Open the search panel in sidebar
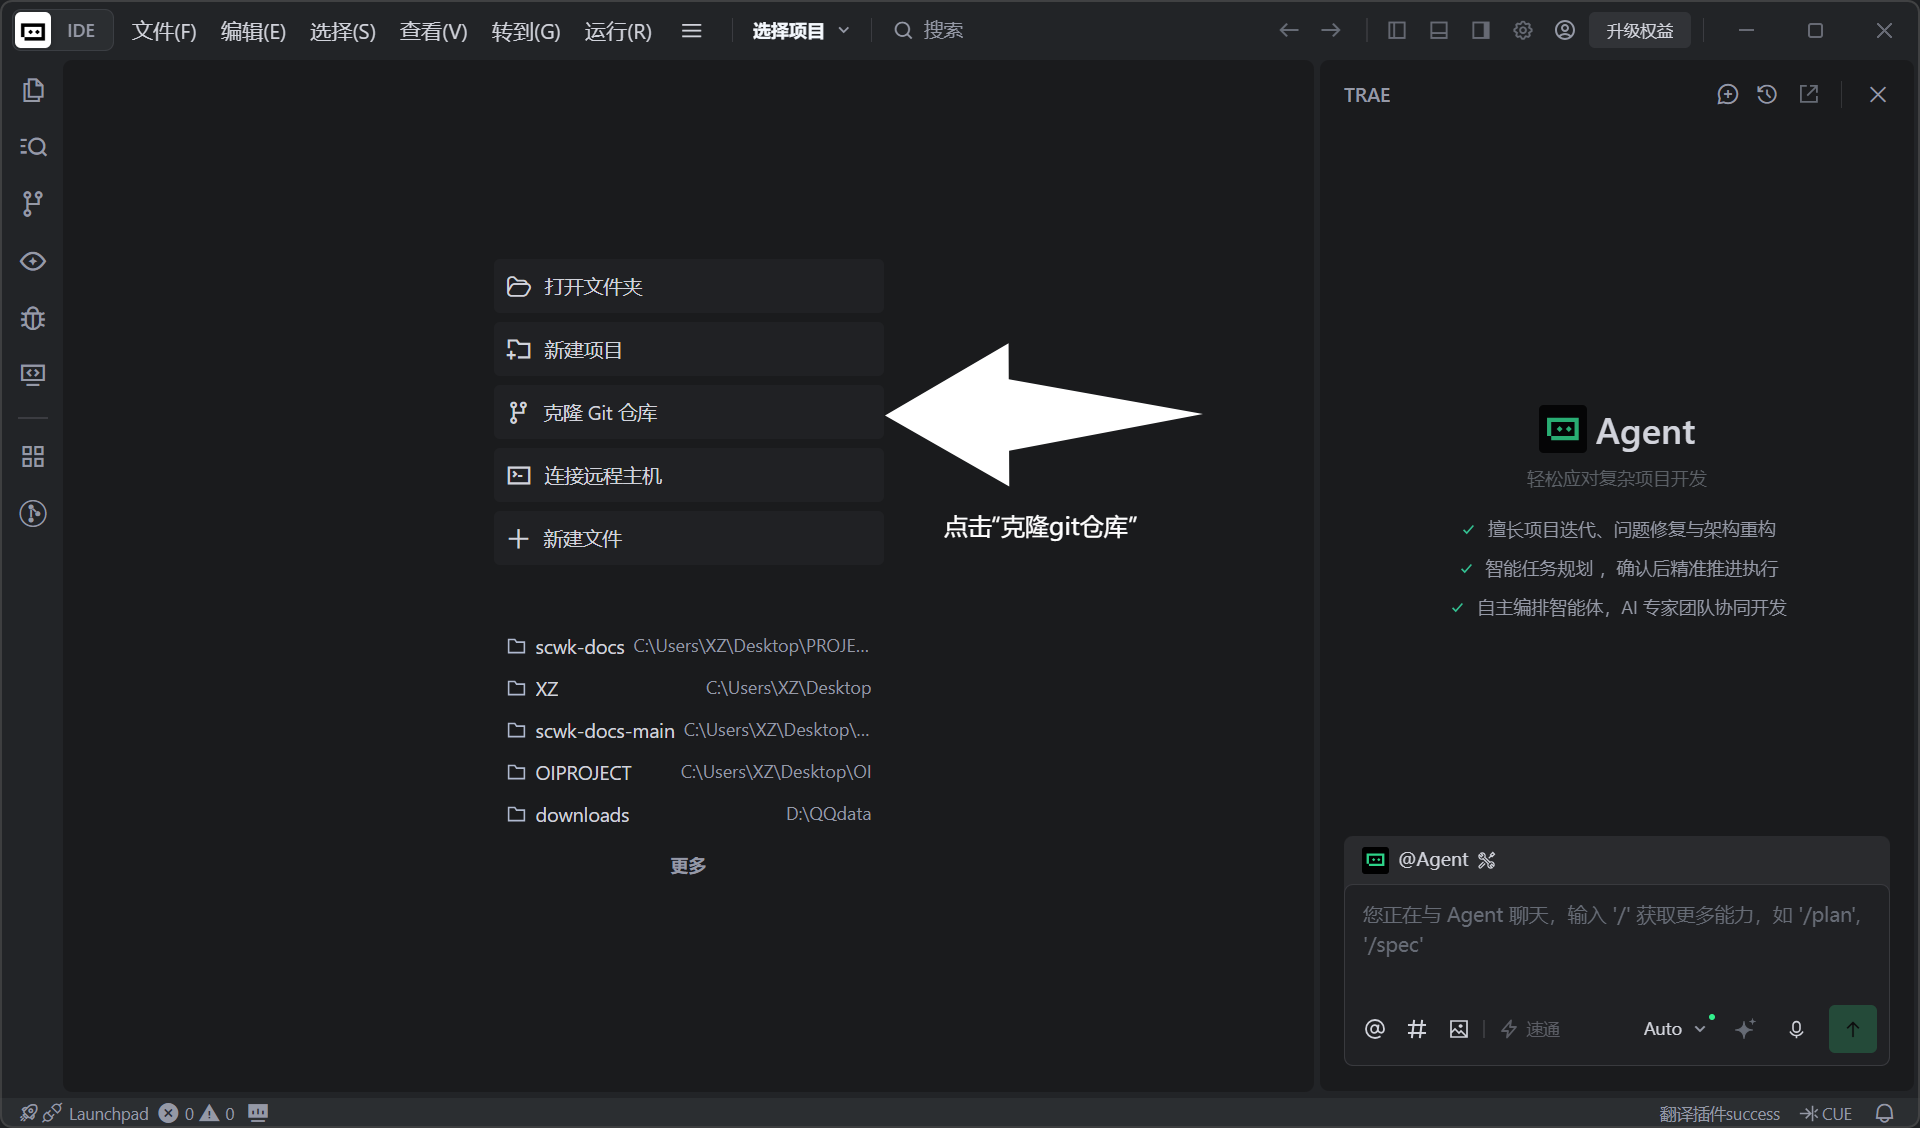Screen dimensions: 1920x1128 [x=33, y=147]
